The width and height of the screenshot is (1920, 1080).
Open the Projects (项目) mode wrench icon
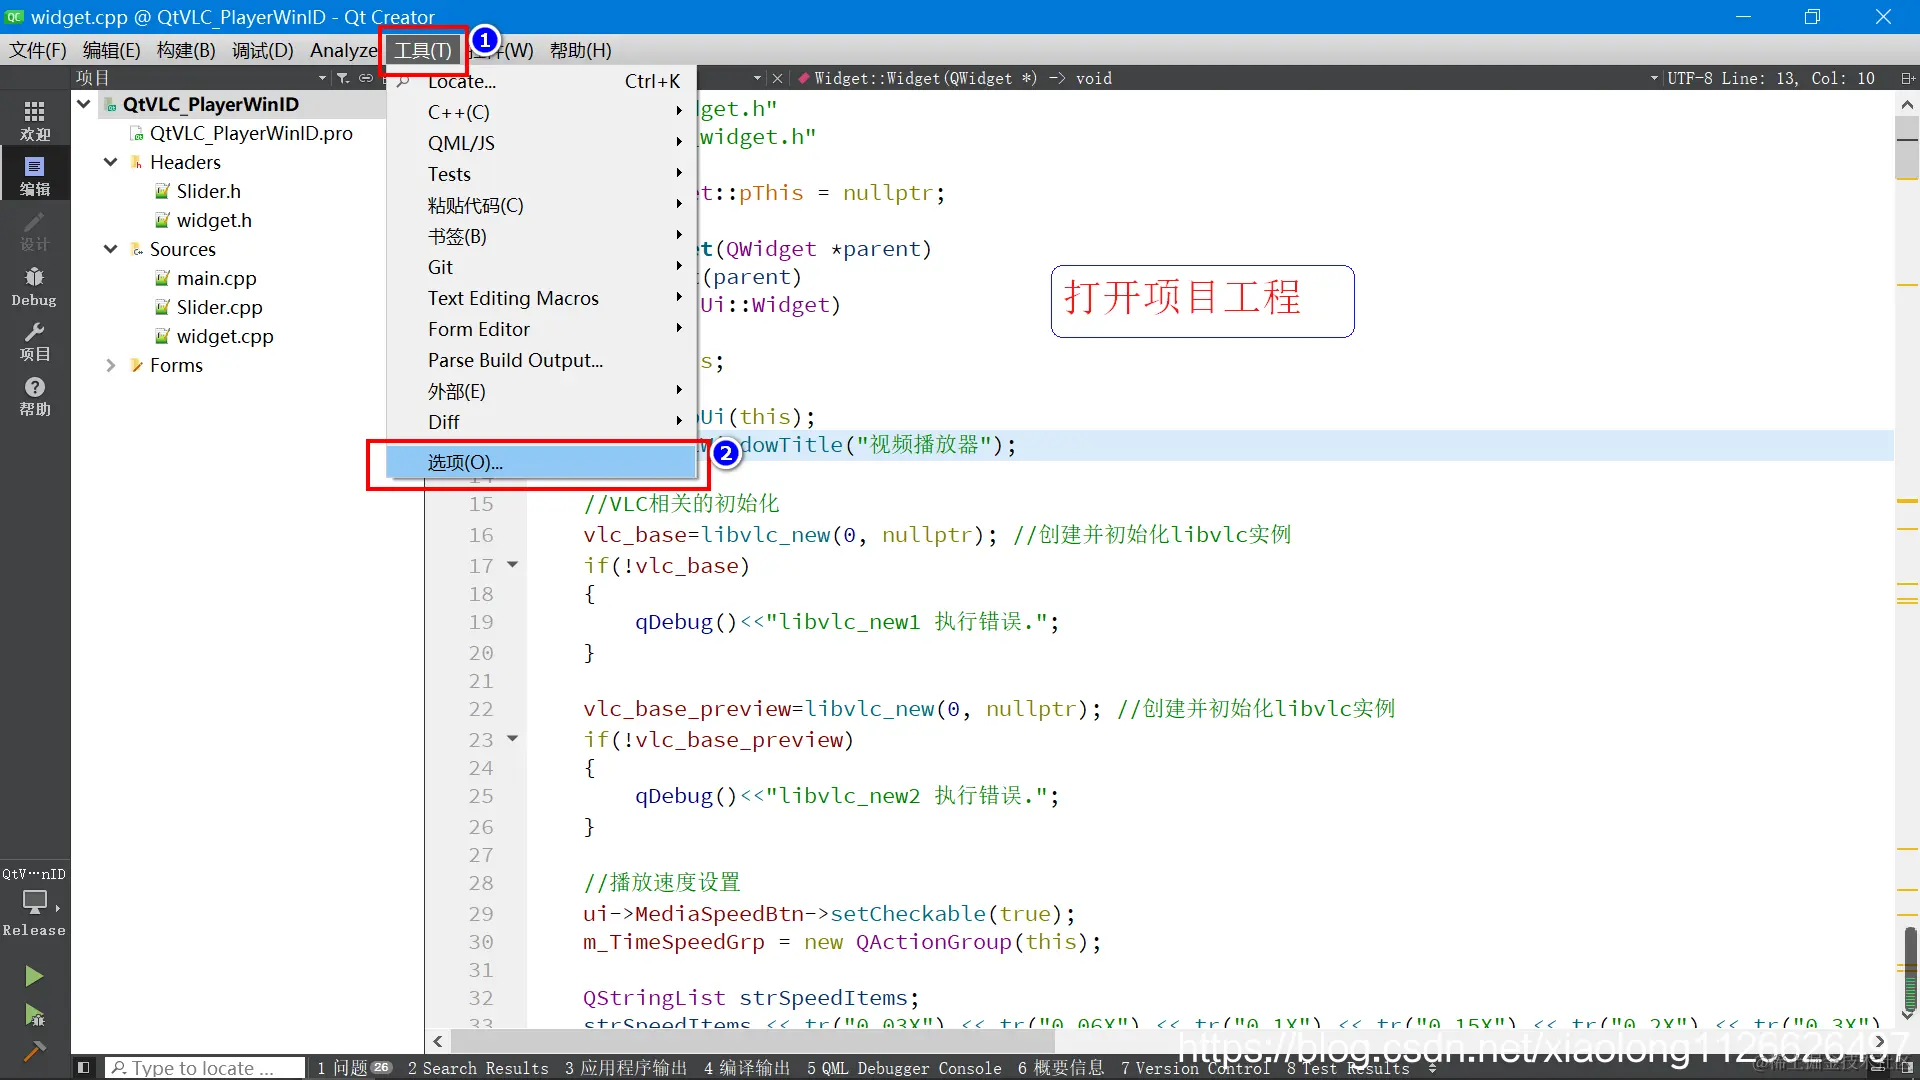click(34, 341)
